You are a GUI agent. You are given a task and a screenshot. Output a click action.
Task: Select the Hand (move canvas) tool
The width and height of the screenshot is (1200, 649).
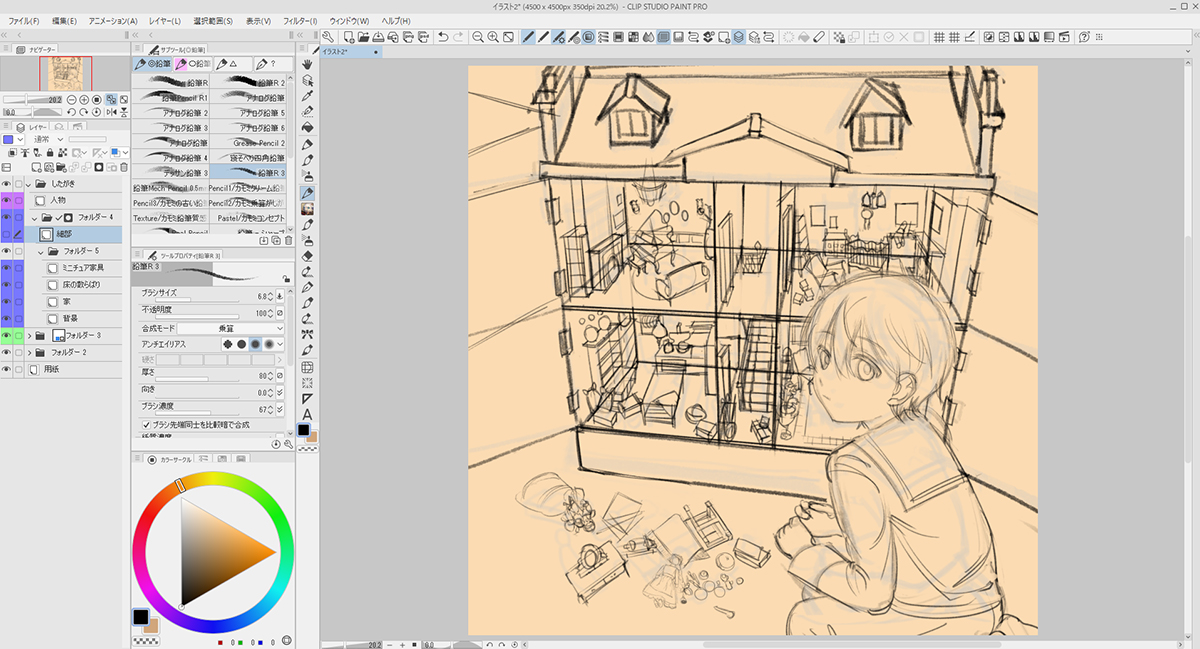(308, 64)
